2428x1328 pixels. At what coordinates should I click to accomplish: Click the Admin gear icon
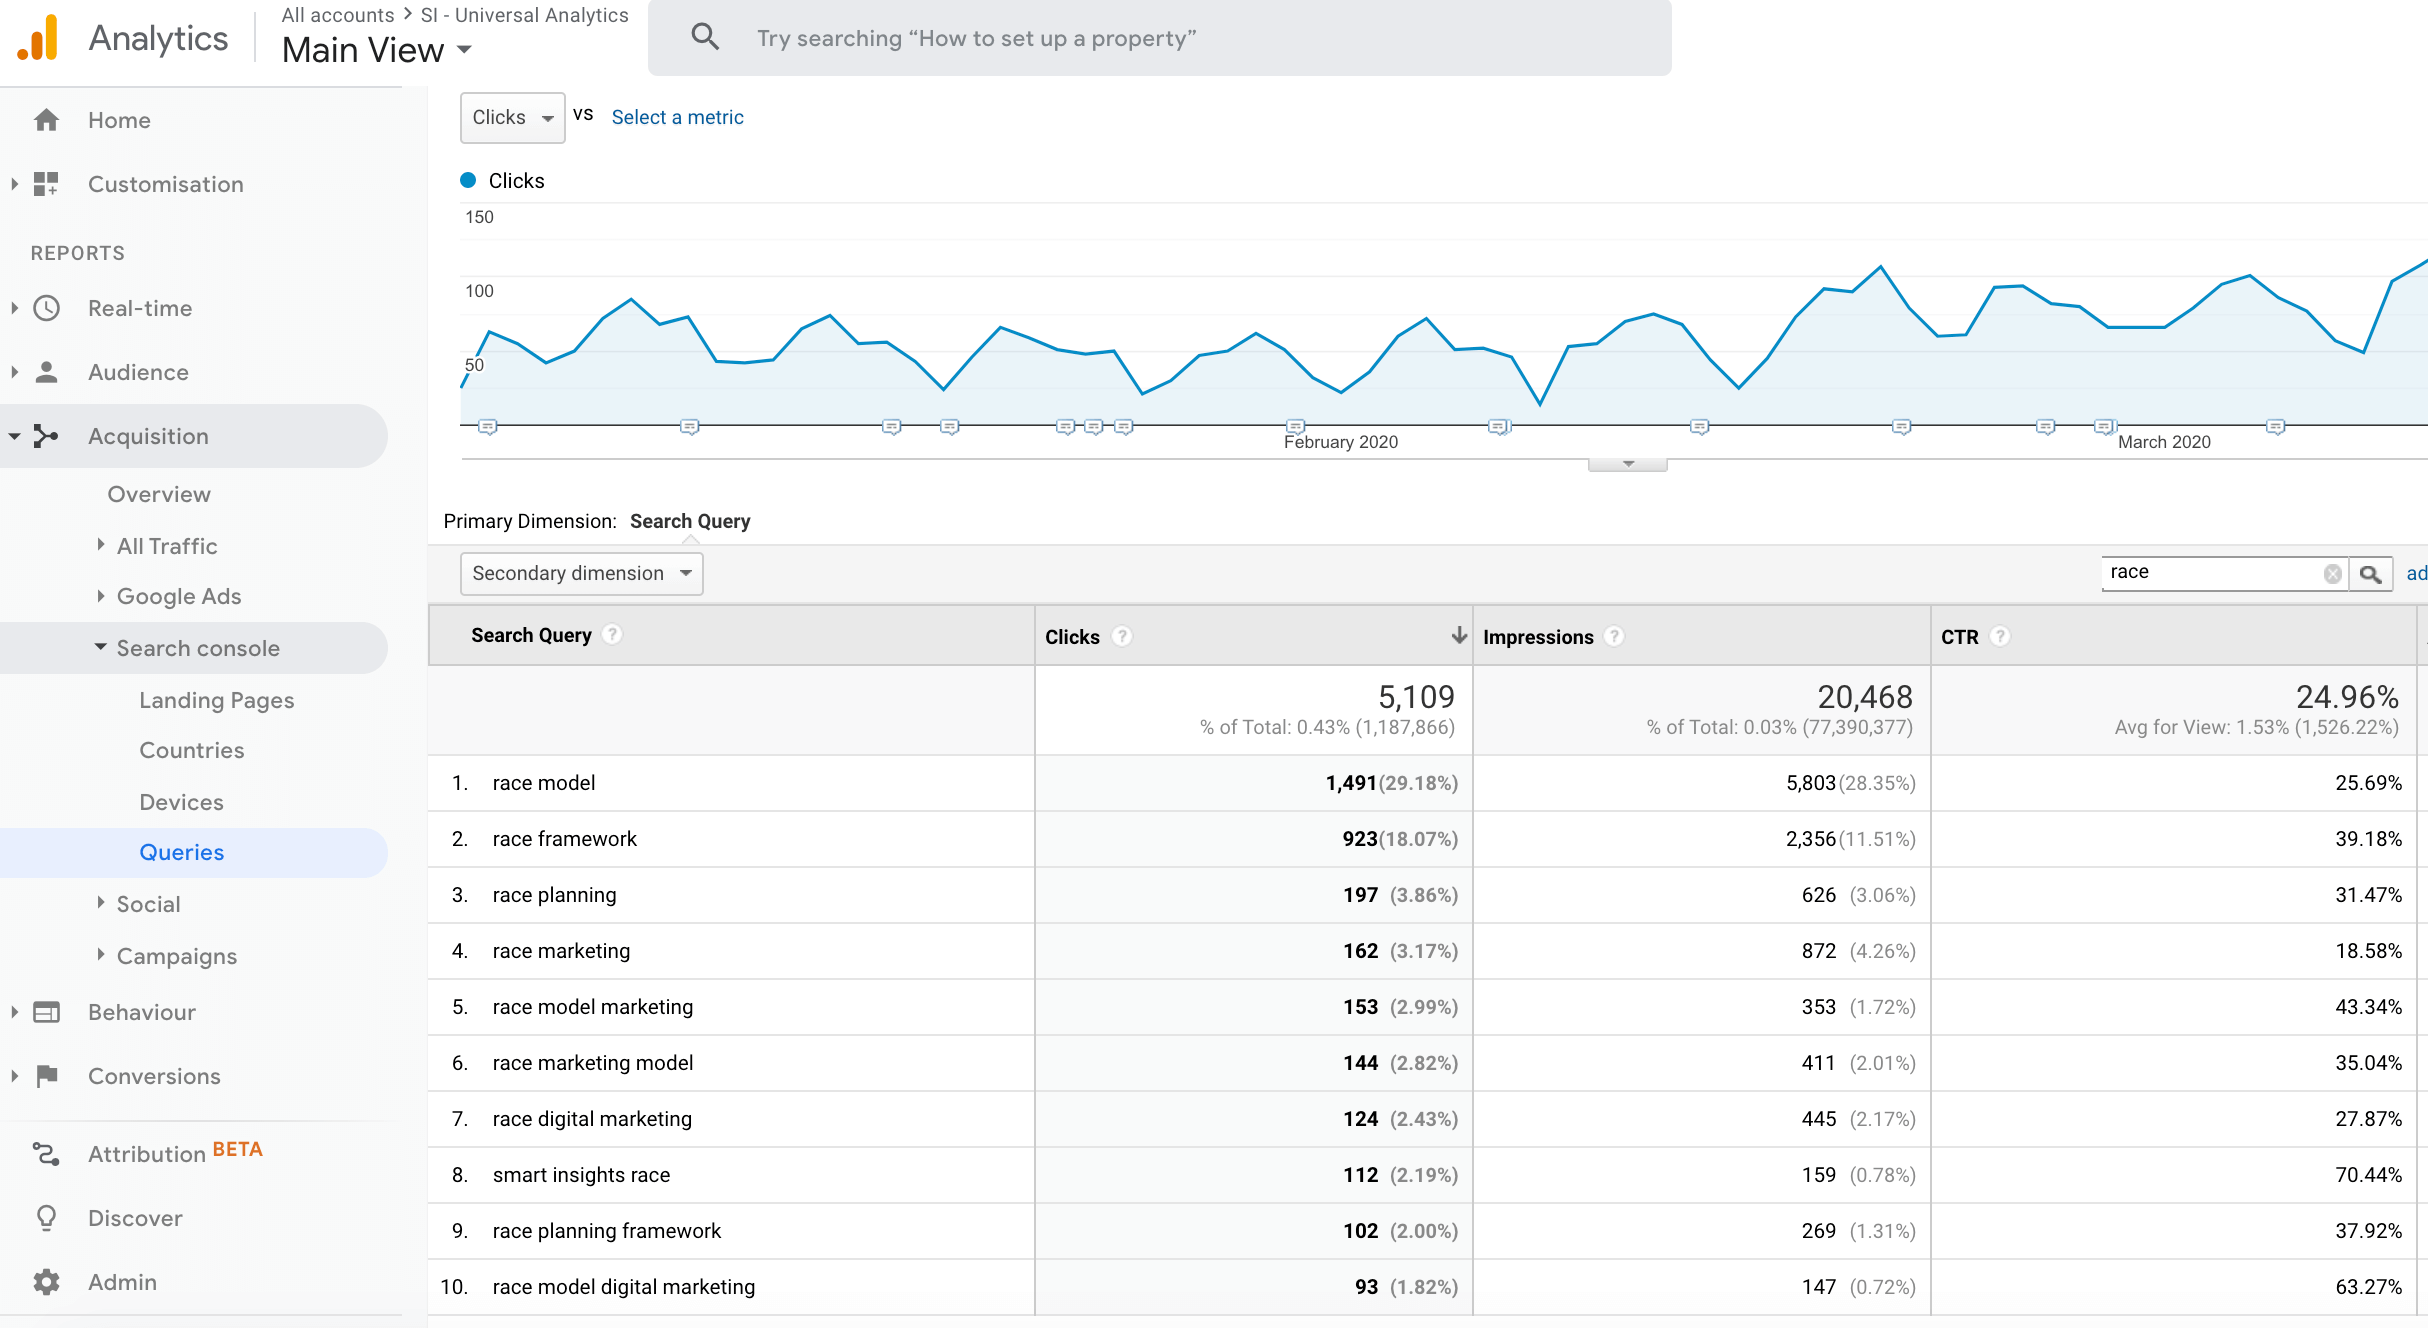click(46, 1282)
